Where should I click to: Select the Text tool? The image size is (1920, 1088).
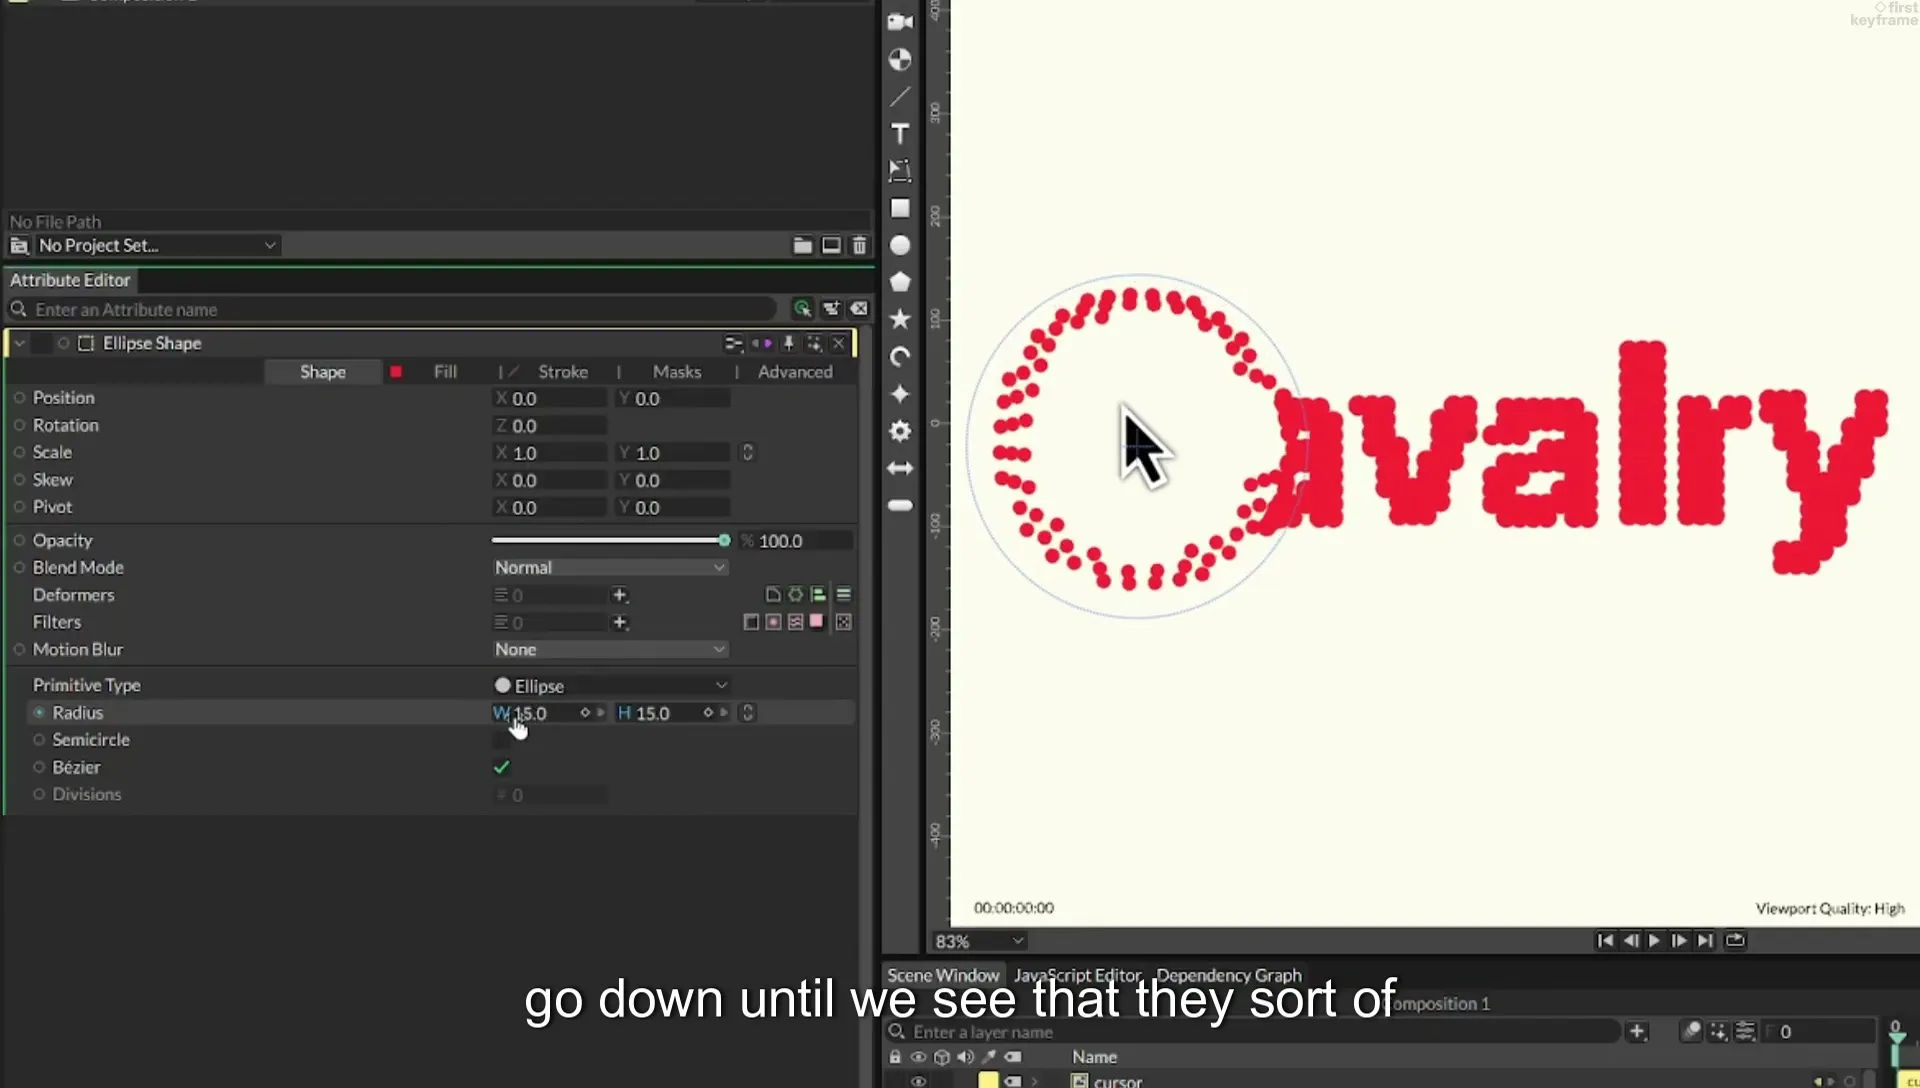point(900,134)
